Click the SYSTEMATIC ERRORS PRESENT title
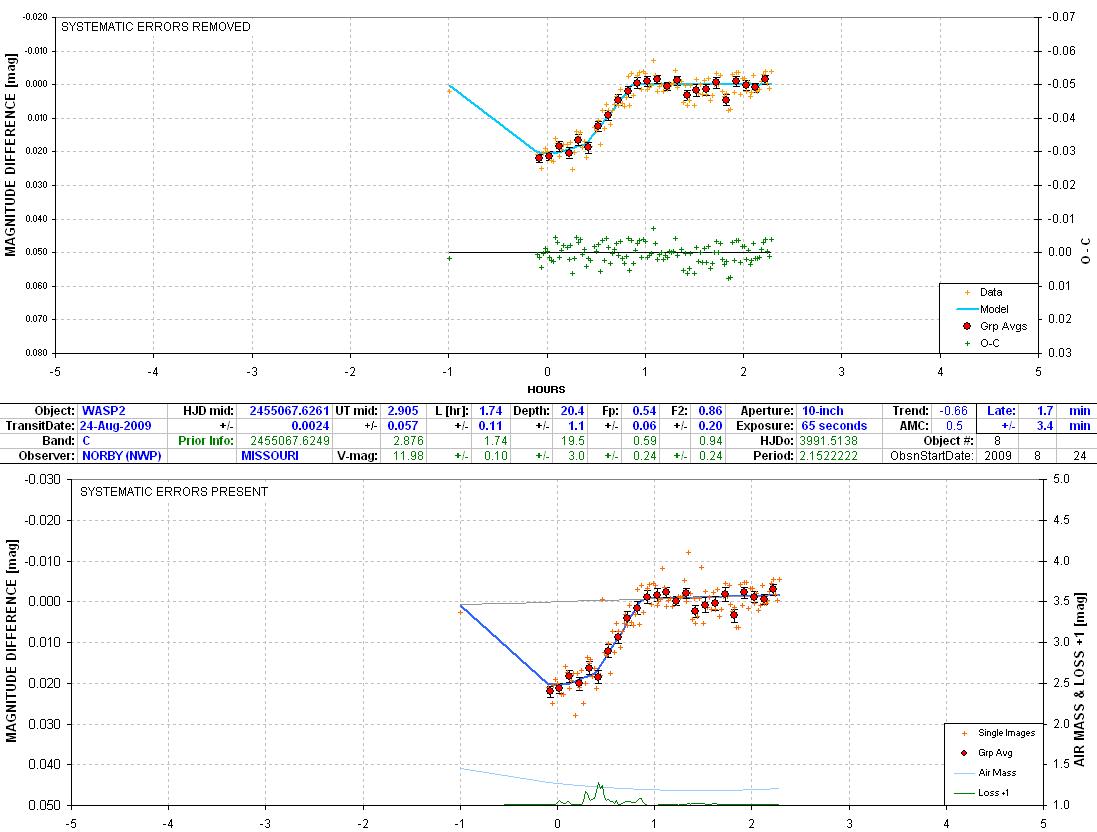This screenshot has height=832, width=1097. pyautogui.click(x=174, y=492)
